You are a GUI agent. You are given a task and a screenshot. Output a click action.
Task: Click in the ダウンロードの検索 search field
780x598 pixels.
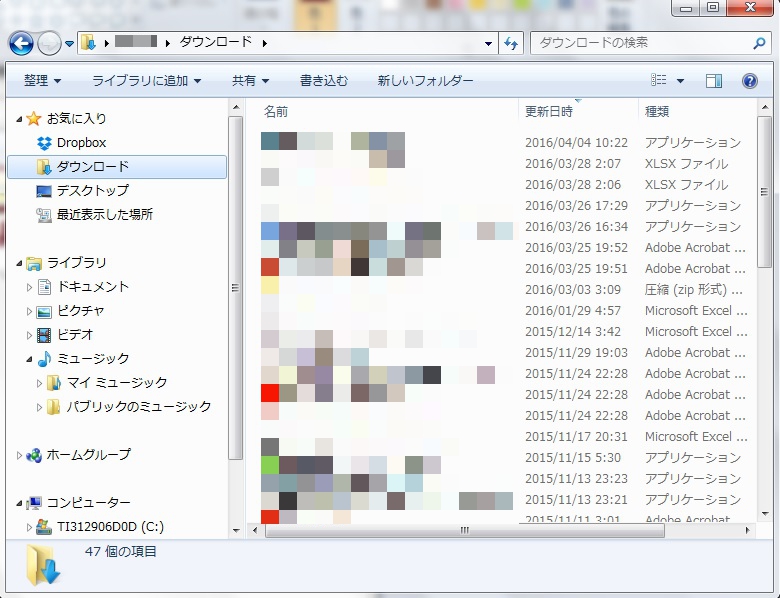(x=640, y=43)
